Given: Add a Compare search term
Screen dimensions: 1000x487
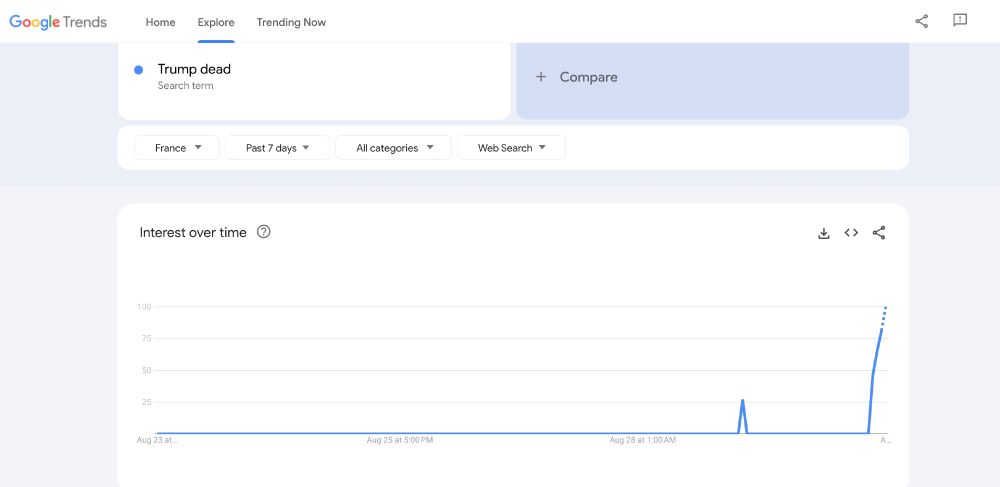Looking at the screenshot, I should coord(712,77).
